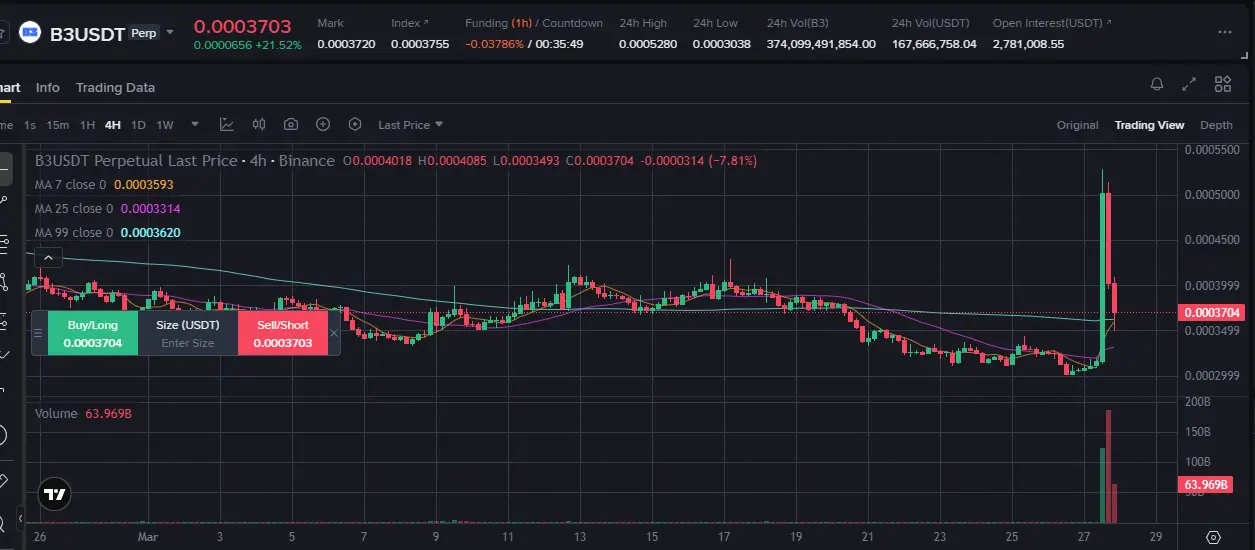Viewport: 1255px width, 550px height.
Task: Click the Sell/Short button
Action: pos(282,333)
